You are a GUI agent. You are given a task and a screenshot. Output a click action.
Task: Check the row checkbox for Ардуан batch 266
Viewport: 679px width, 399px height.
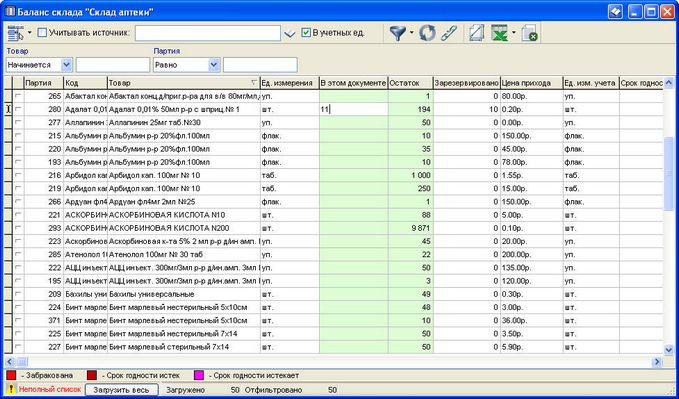tap(18, 201)
